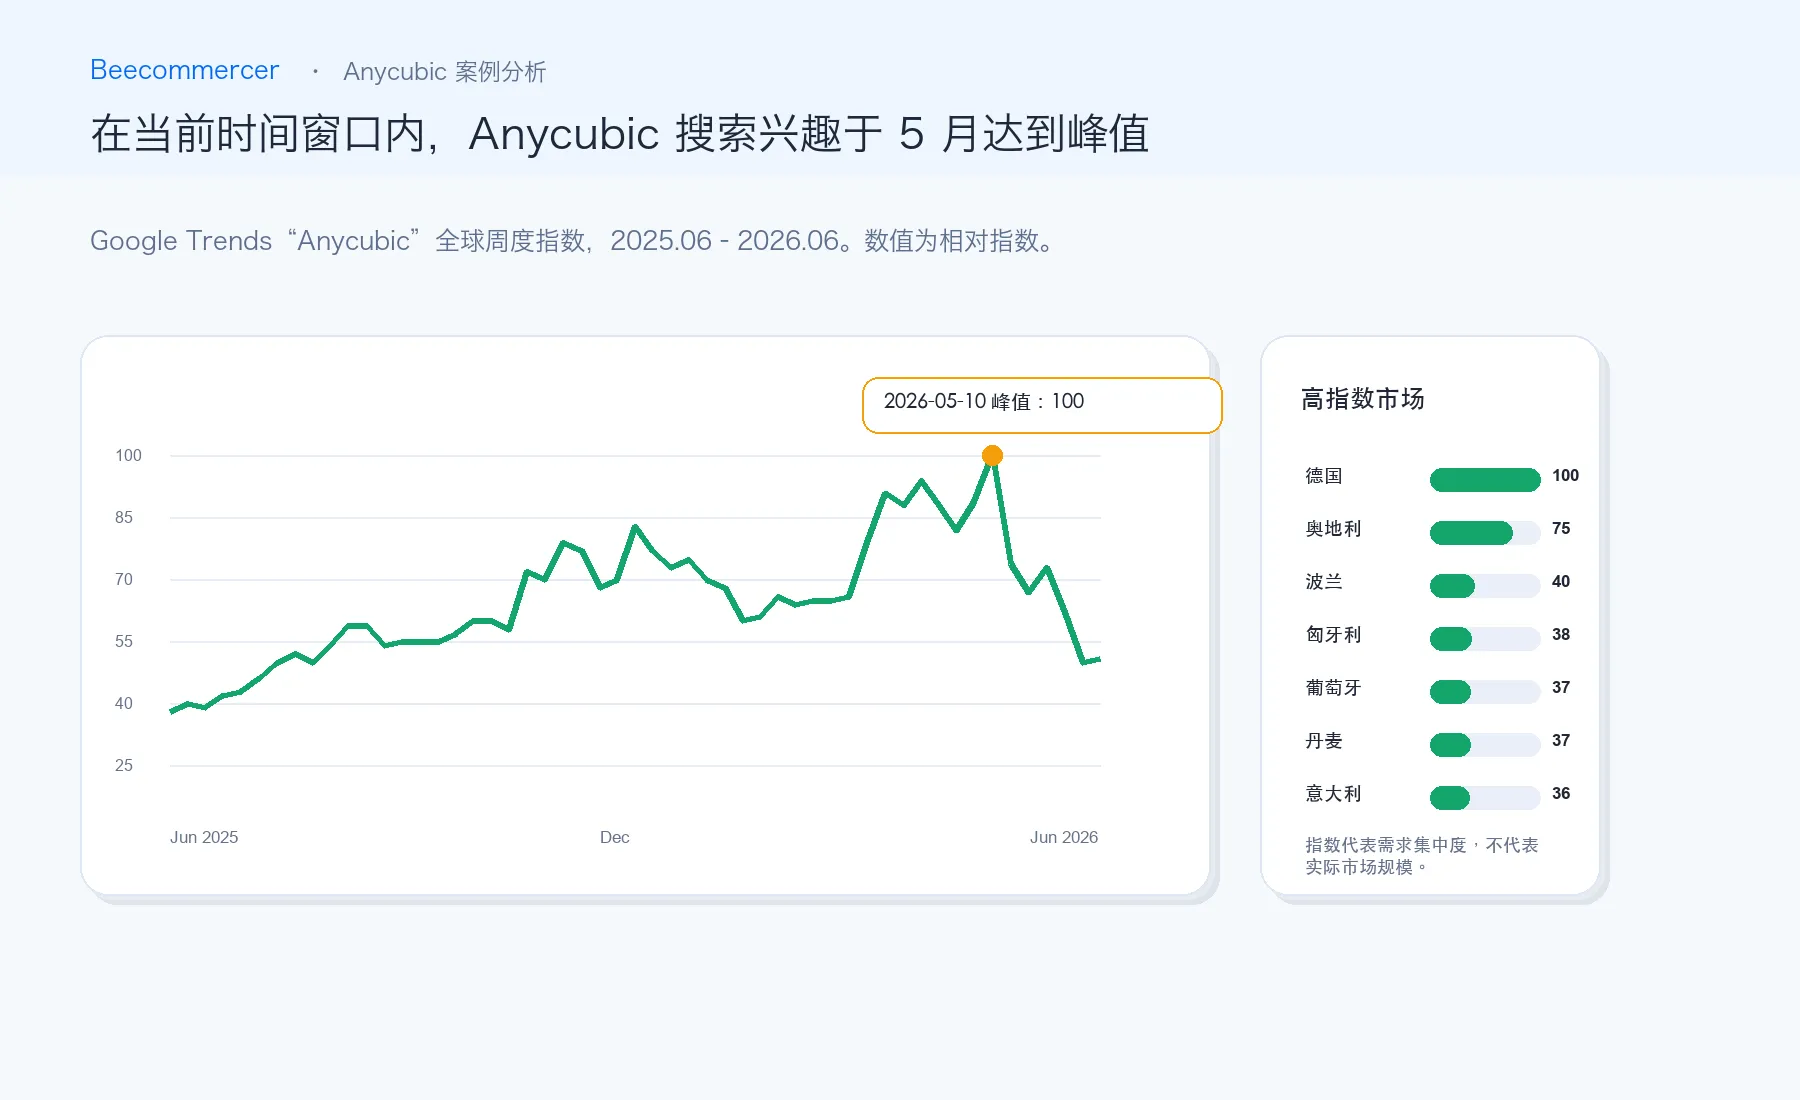
Task: Click the 匈牙利 country label
Action: (1333, 635)
